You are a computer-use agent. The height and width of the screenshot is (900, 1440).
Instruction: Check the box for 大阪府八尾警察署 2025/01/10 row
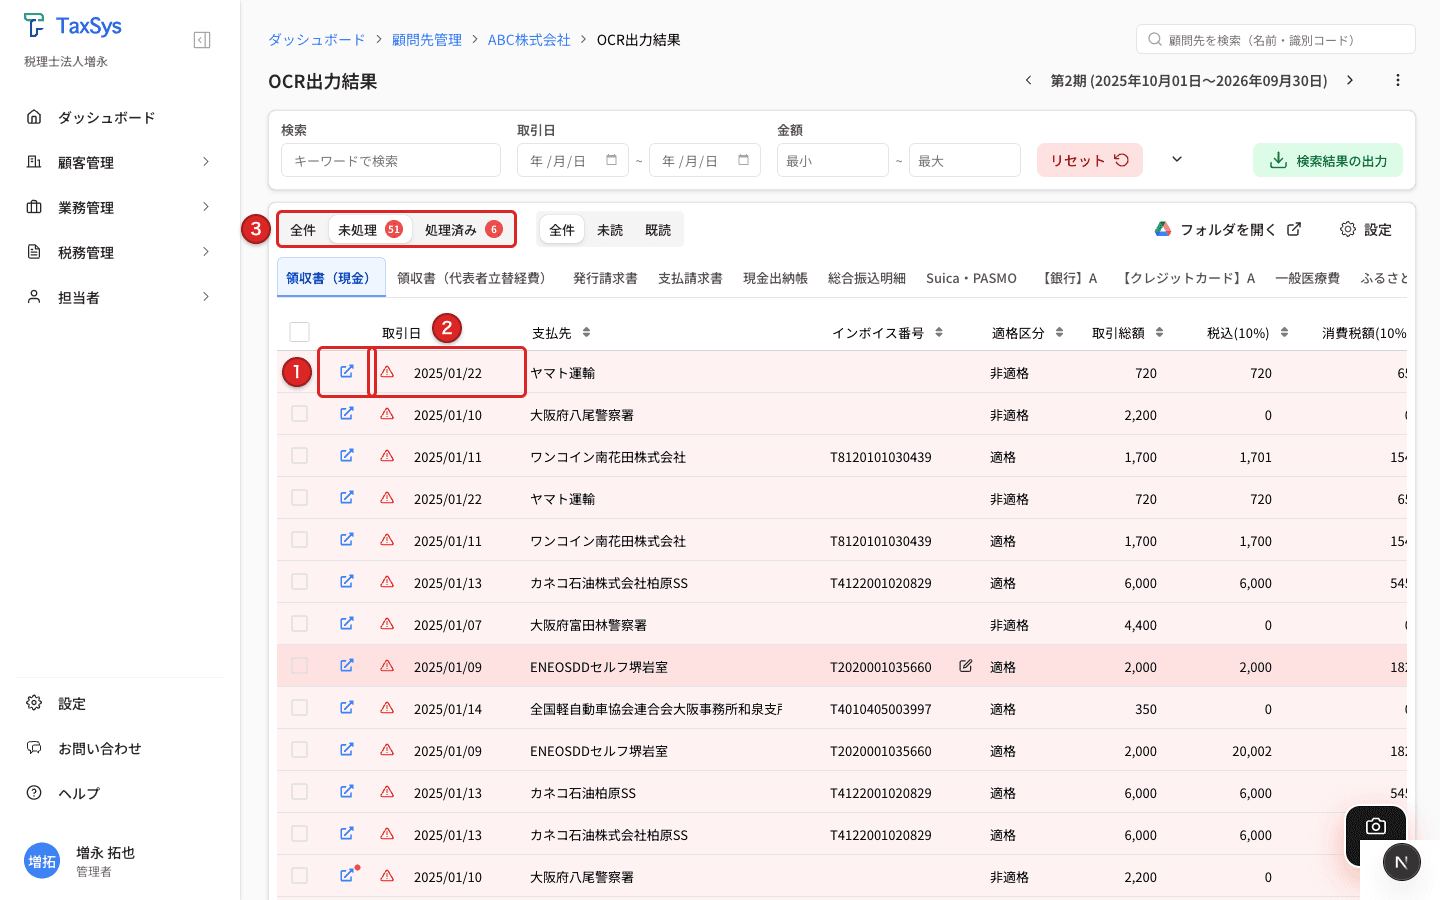tap(299, 414)
